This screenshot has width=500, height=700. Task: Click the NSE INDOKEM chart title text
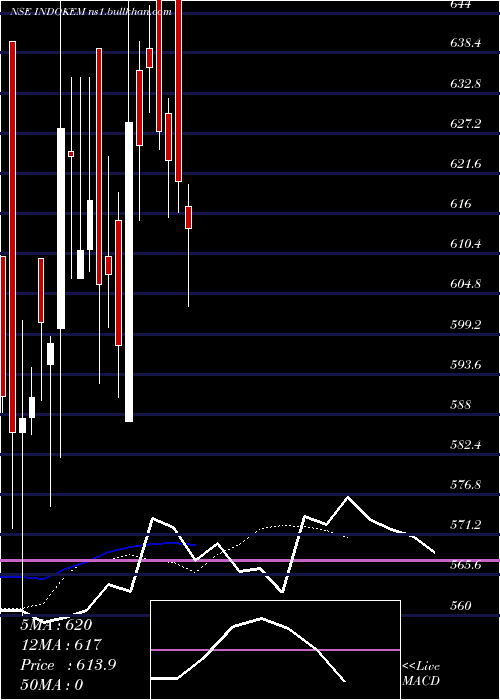(x=91, y=12)
